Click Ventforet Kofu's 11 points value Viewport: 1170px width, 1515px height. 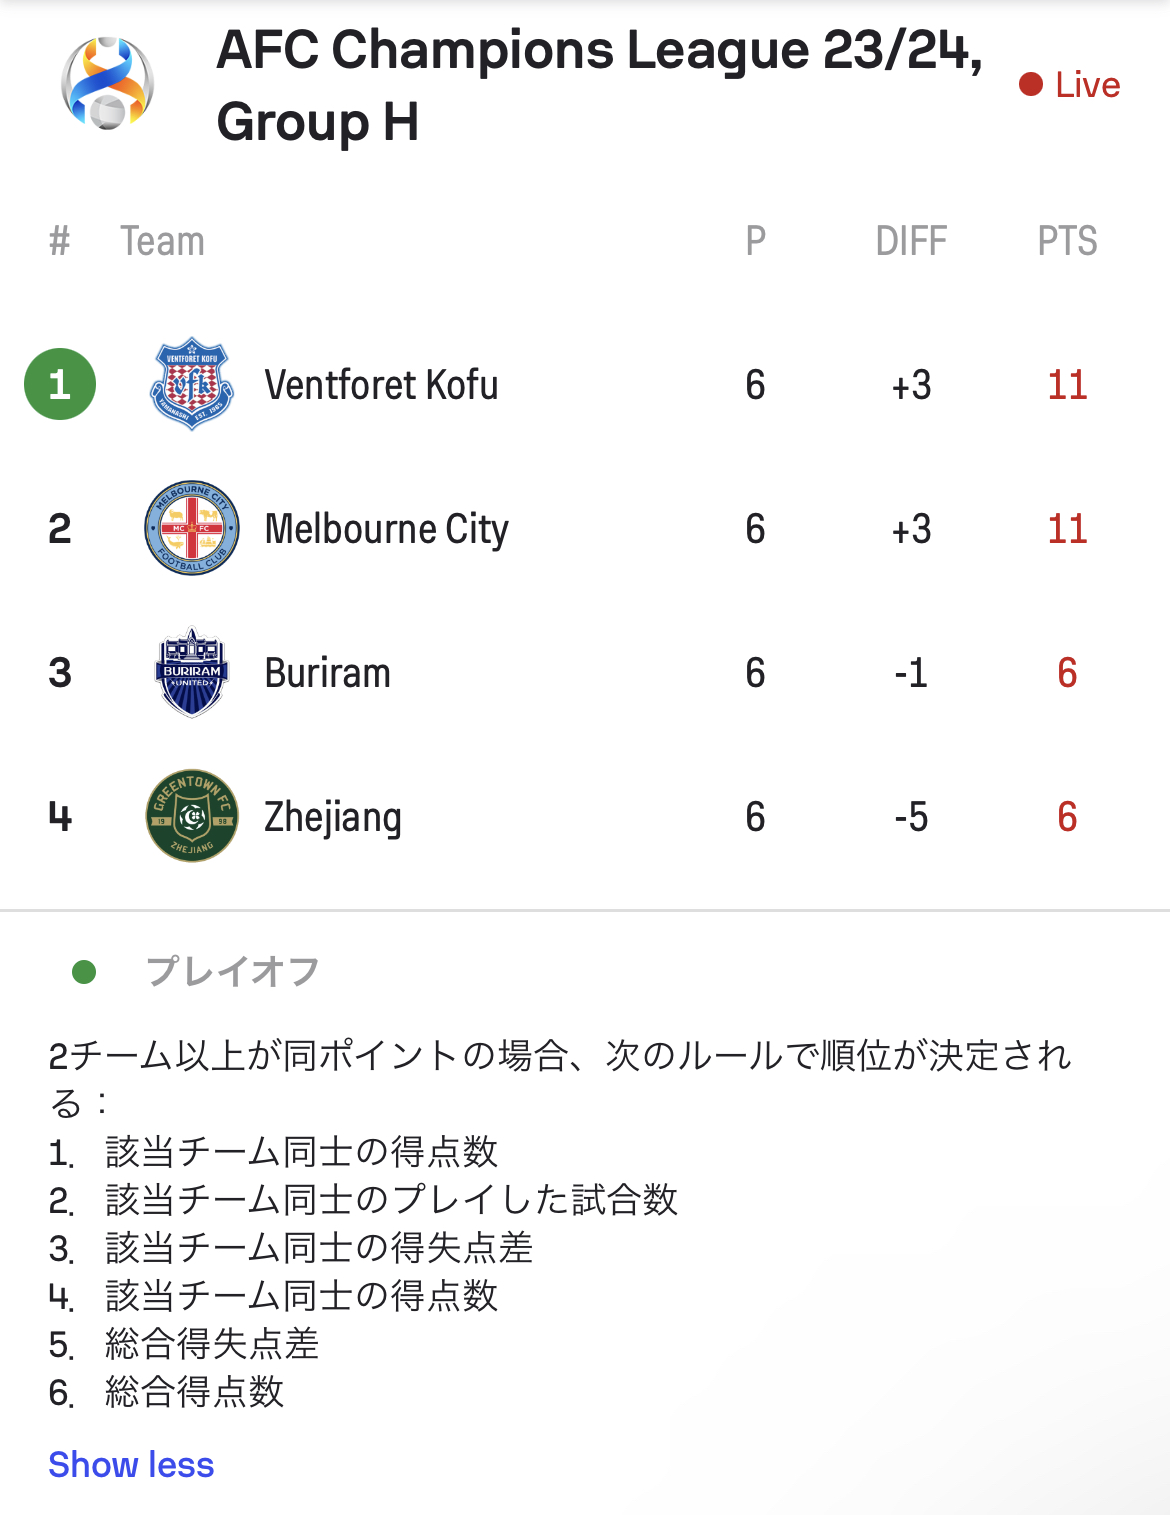coord(1067,385)
